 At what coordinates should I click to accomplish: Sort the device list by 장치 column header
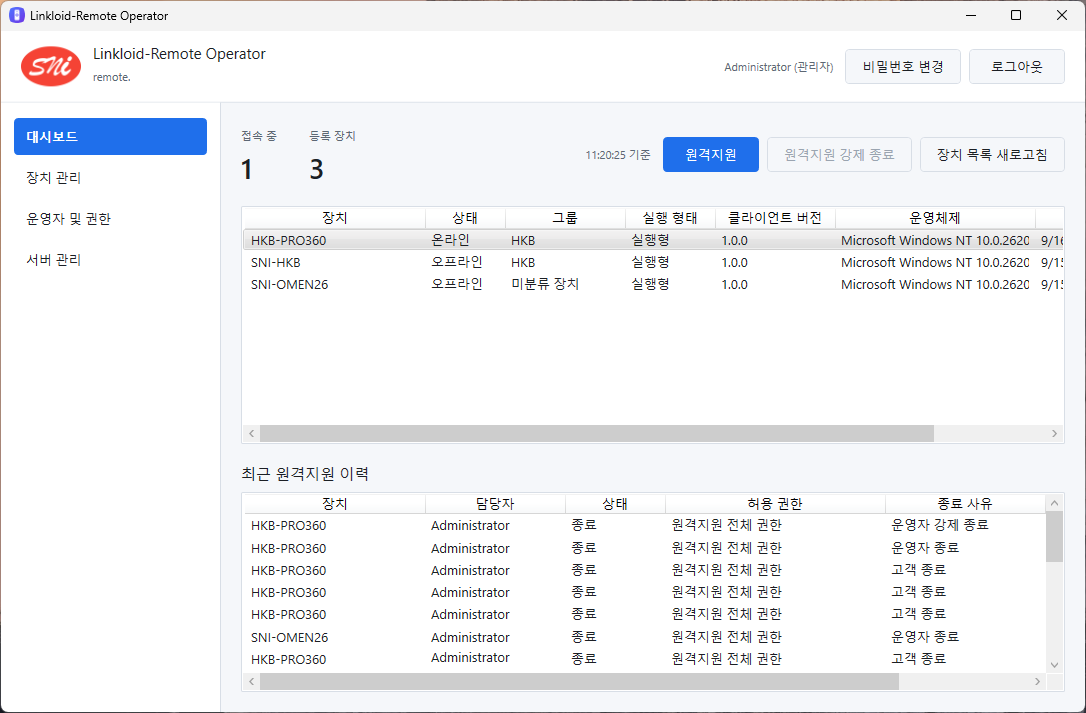335,218
